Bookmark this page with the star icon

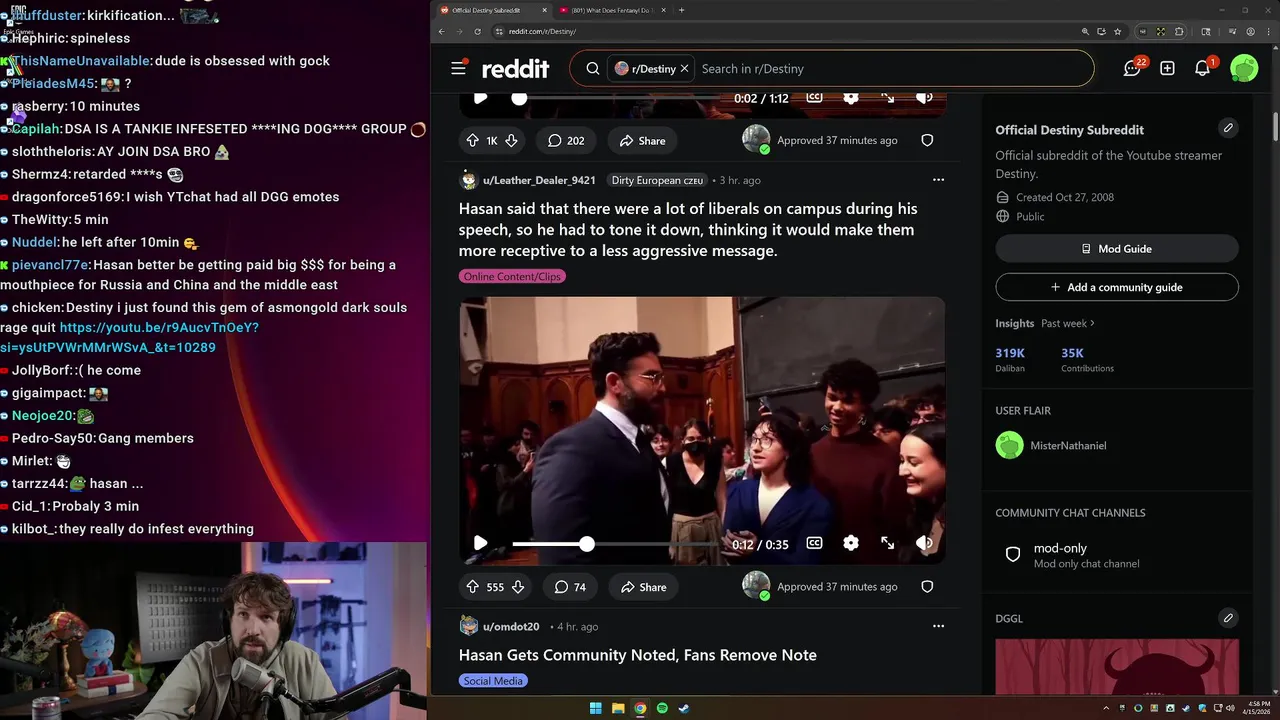click(1117, 31)
